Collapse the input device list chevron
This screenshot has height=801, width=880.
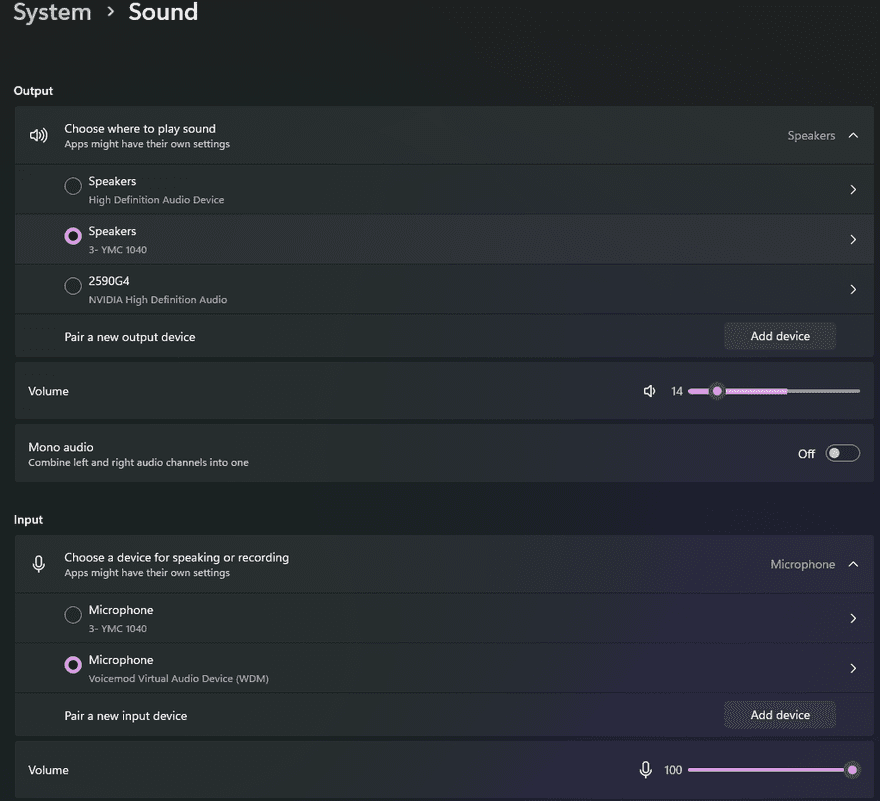click(x=853, y=564)
